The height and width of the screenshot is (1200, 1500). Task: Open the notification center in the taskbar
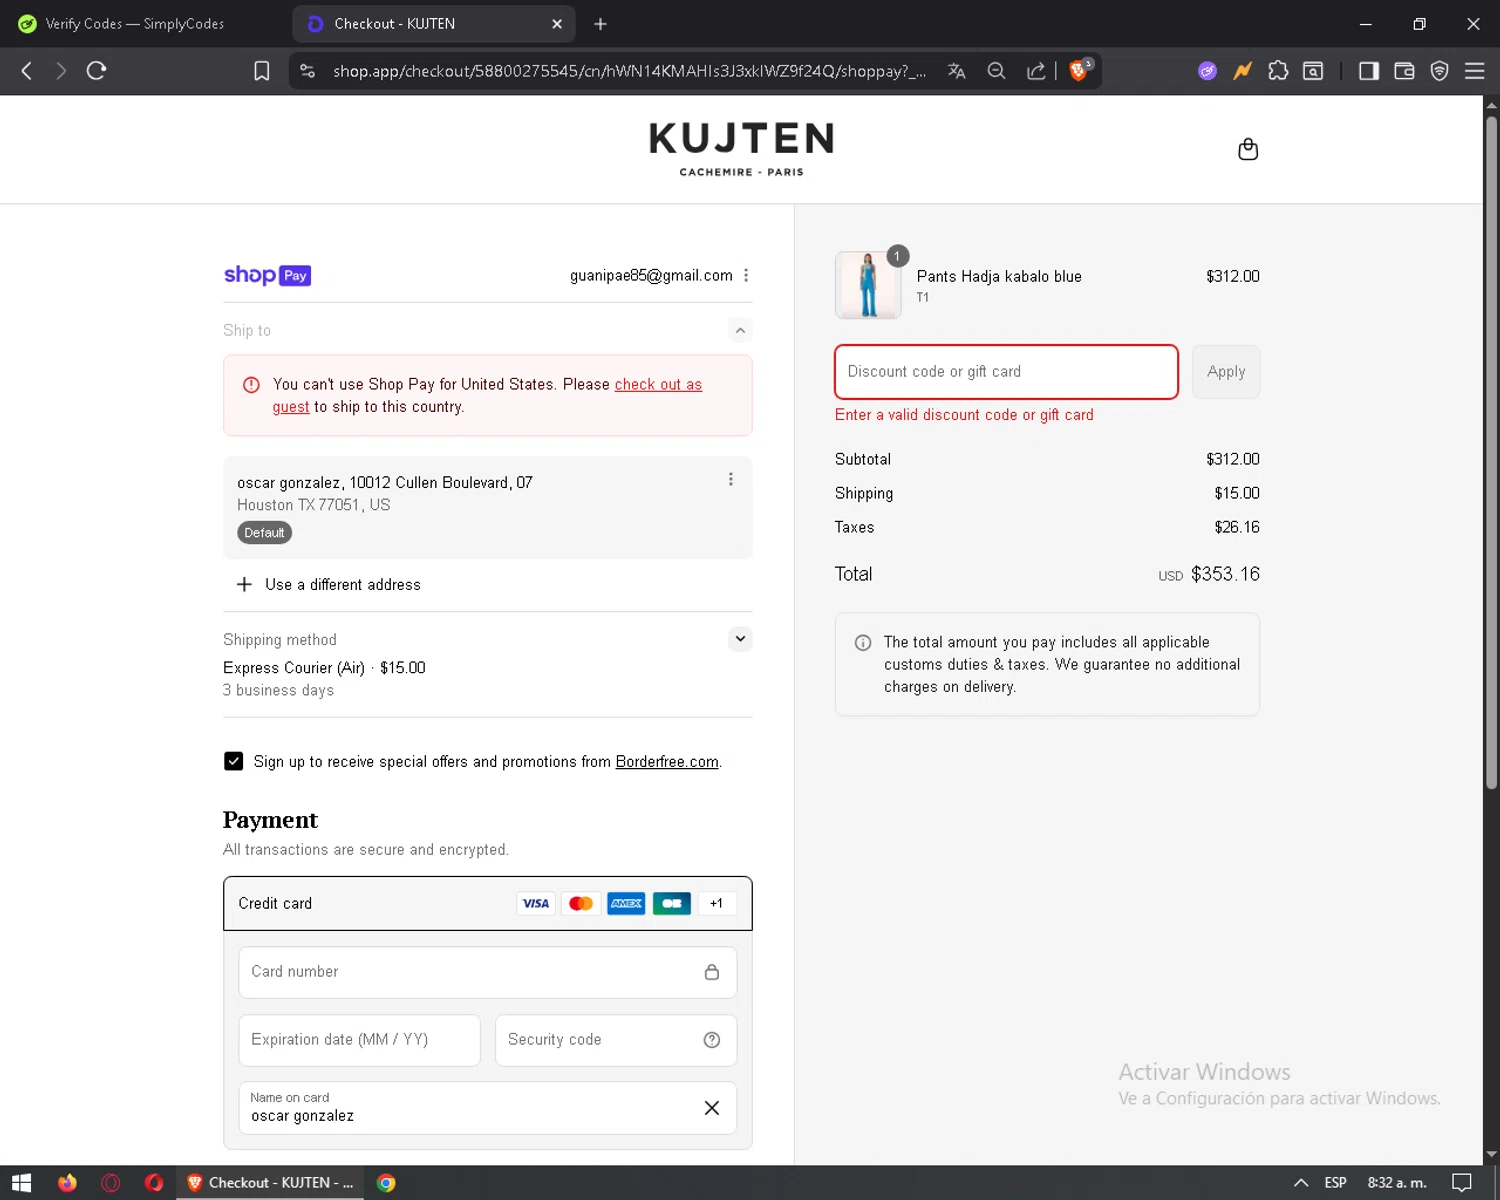click(1462, 1183)
